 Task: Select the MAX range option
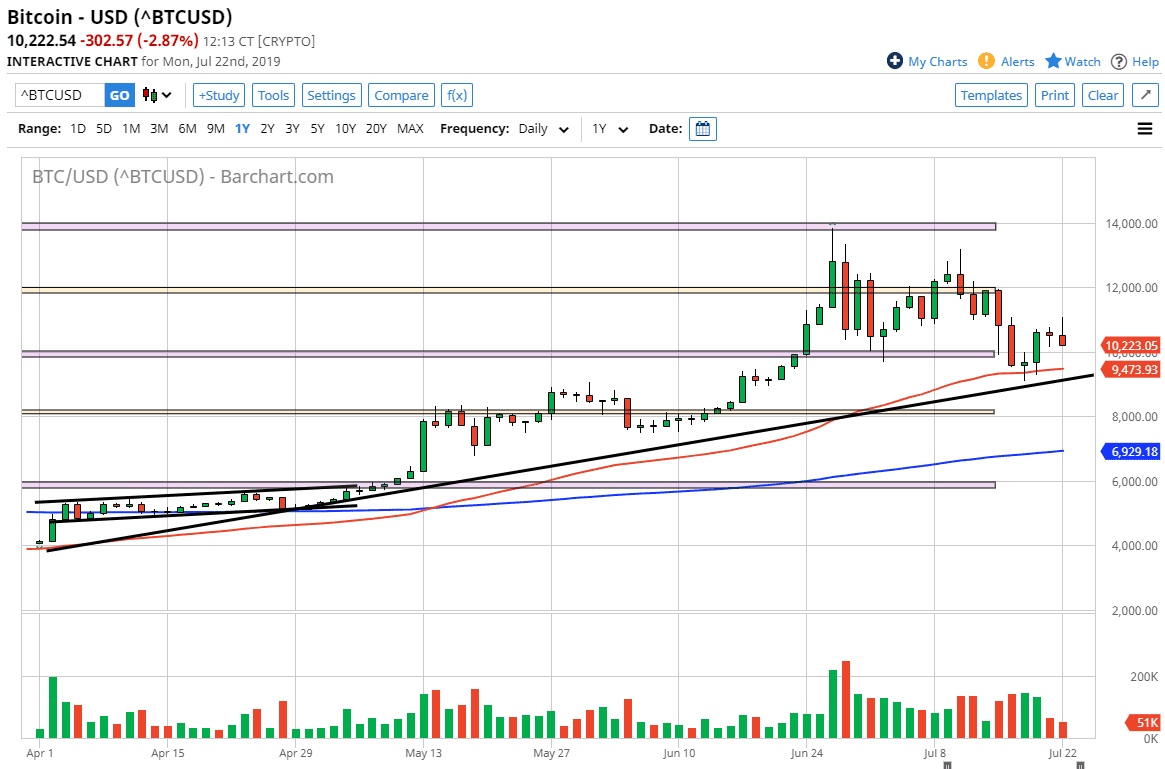[x=410, y=128]
